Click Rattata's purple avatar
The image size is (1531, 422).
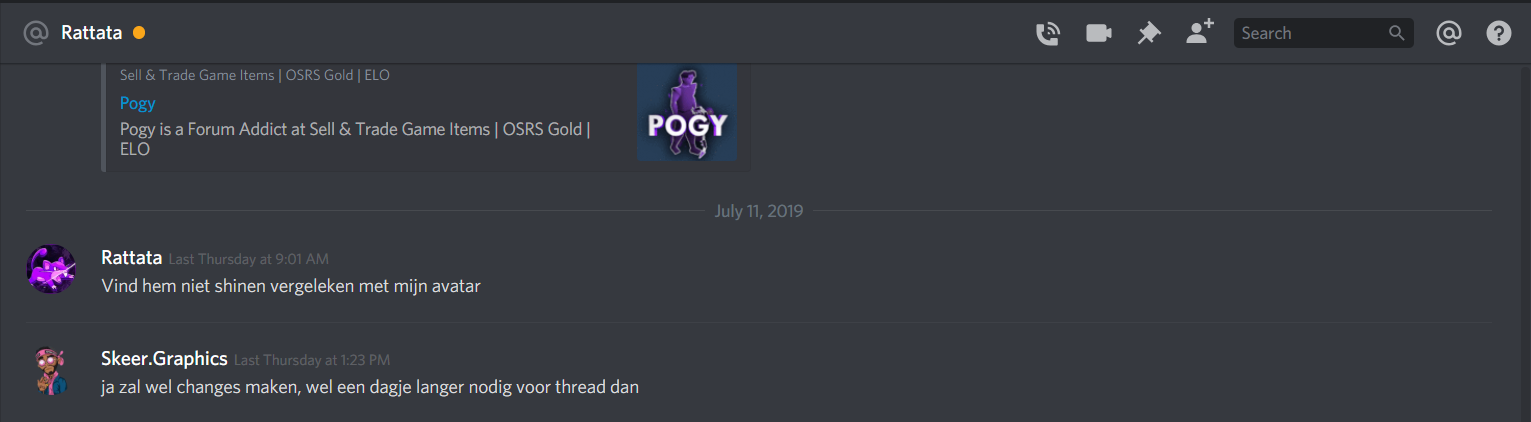click(51, 269)
